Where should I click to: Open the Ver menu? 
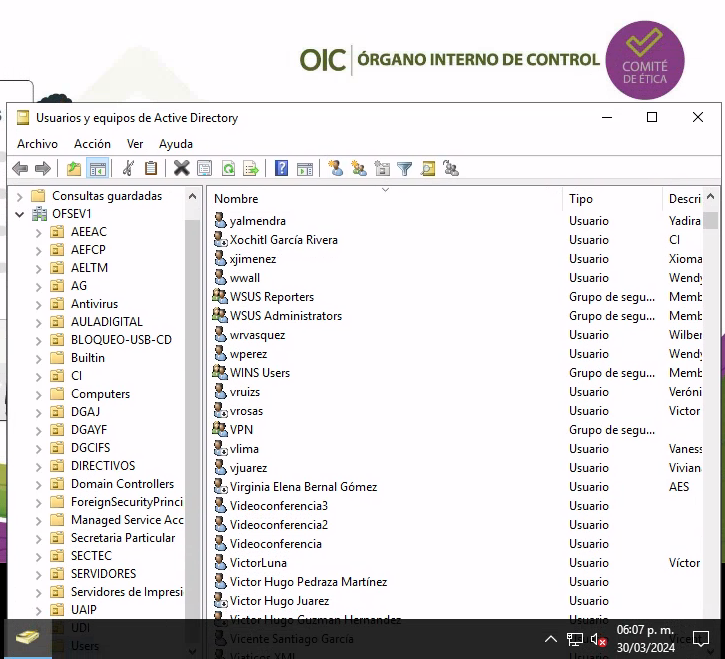pos(135,144)
